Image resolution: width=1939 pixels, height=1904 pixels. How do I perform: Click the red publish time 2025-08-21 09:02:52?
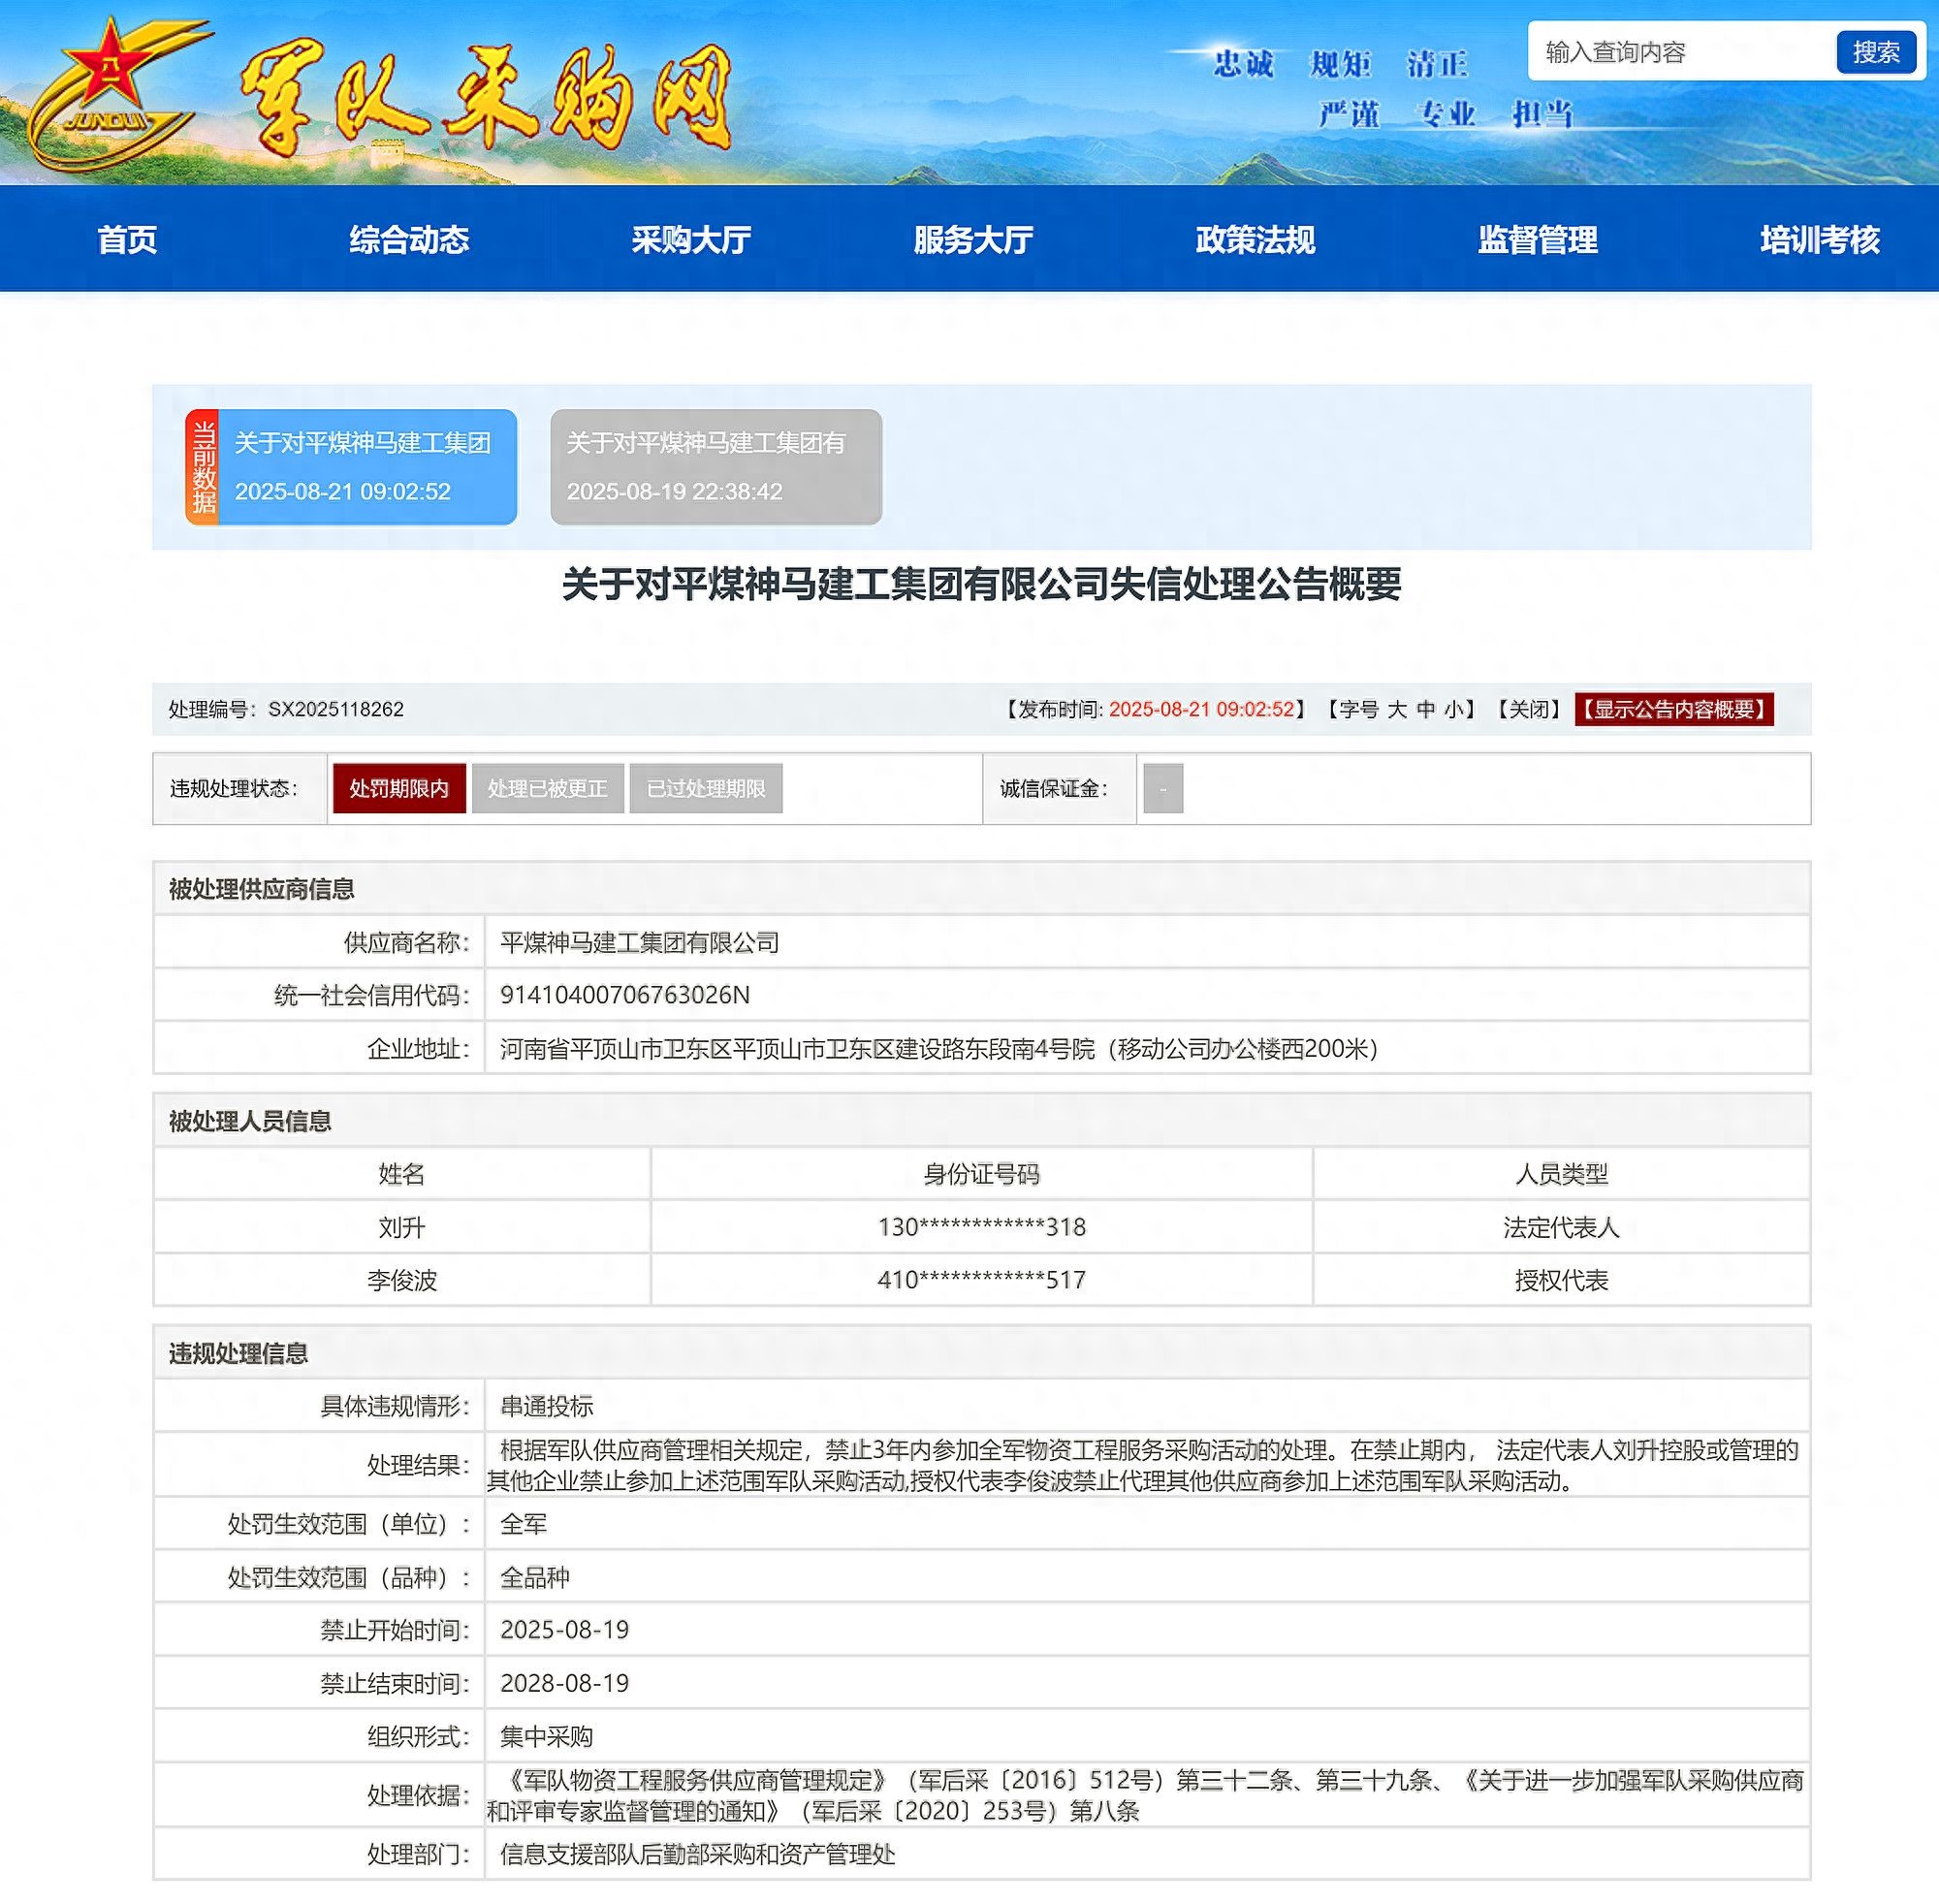(x=1201, y=709)
